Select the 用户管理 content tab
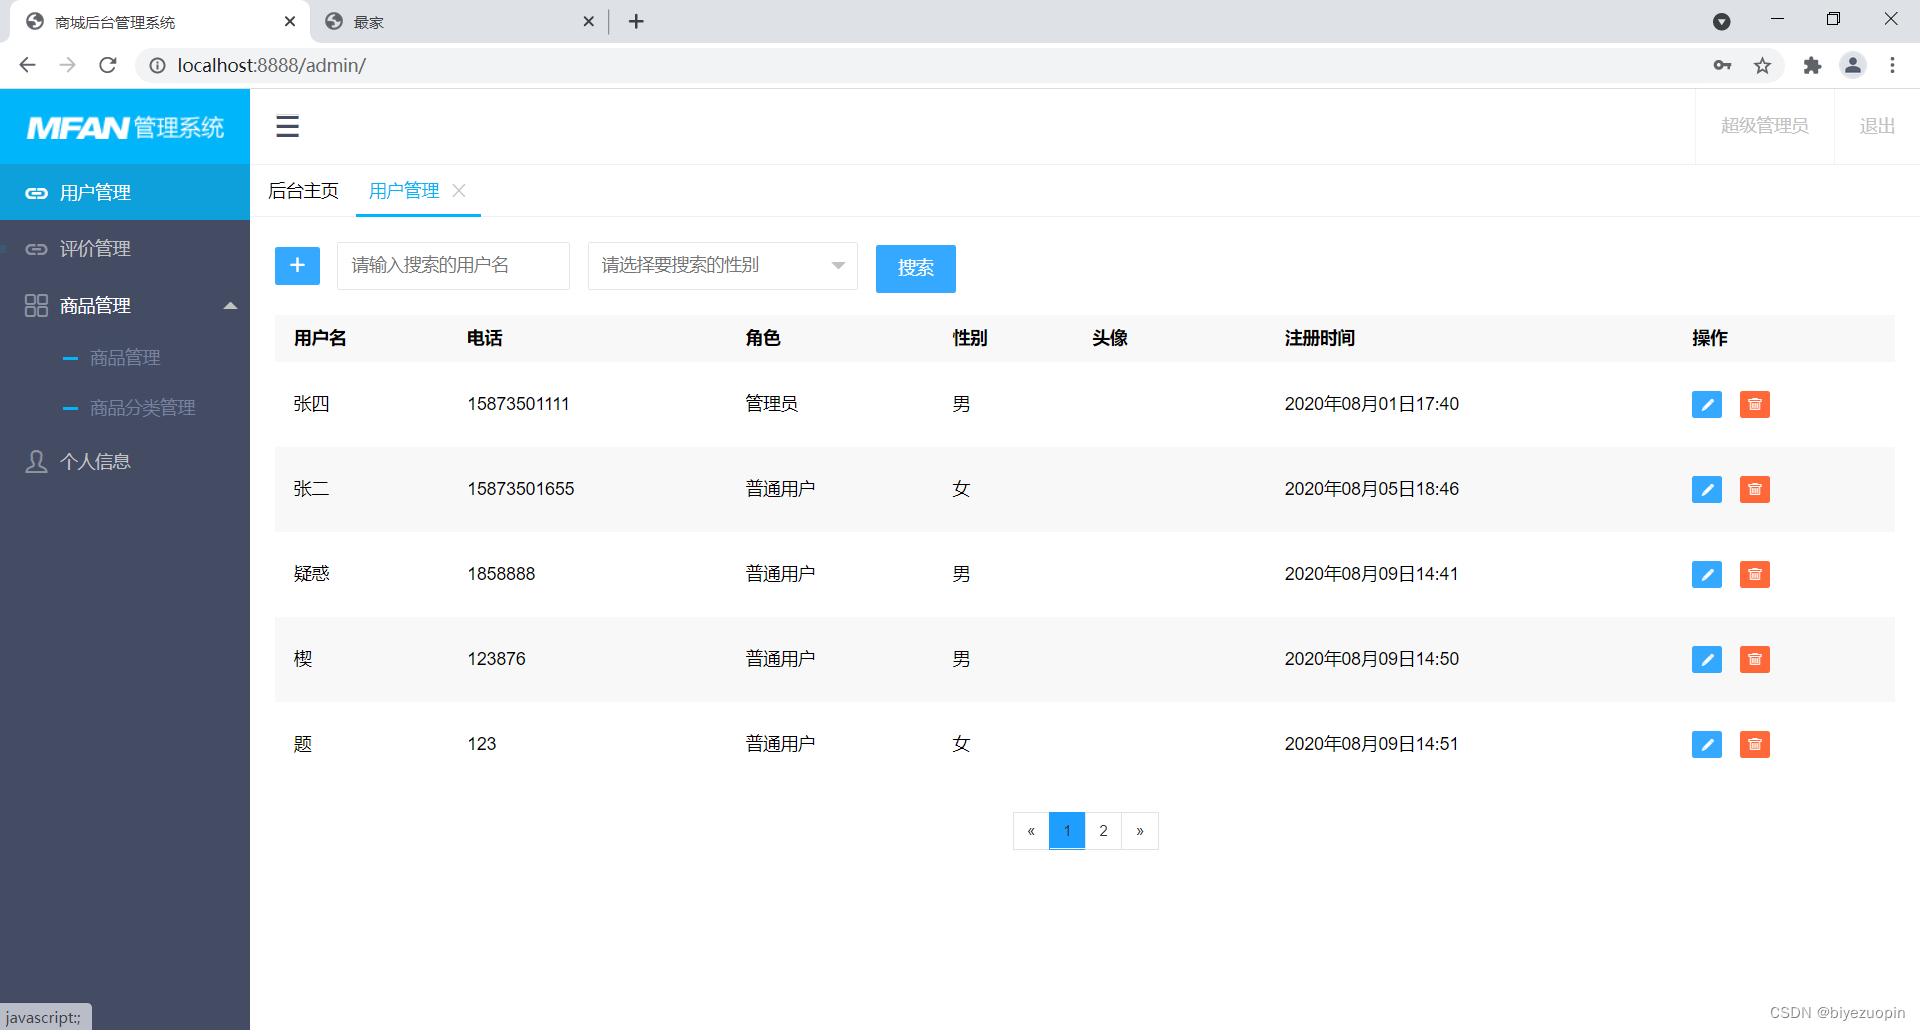The width and height of the screenshot is (1920, 1030). tap(404, 191)
